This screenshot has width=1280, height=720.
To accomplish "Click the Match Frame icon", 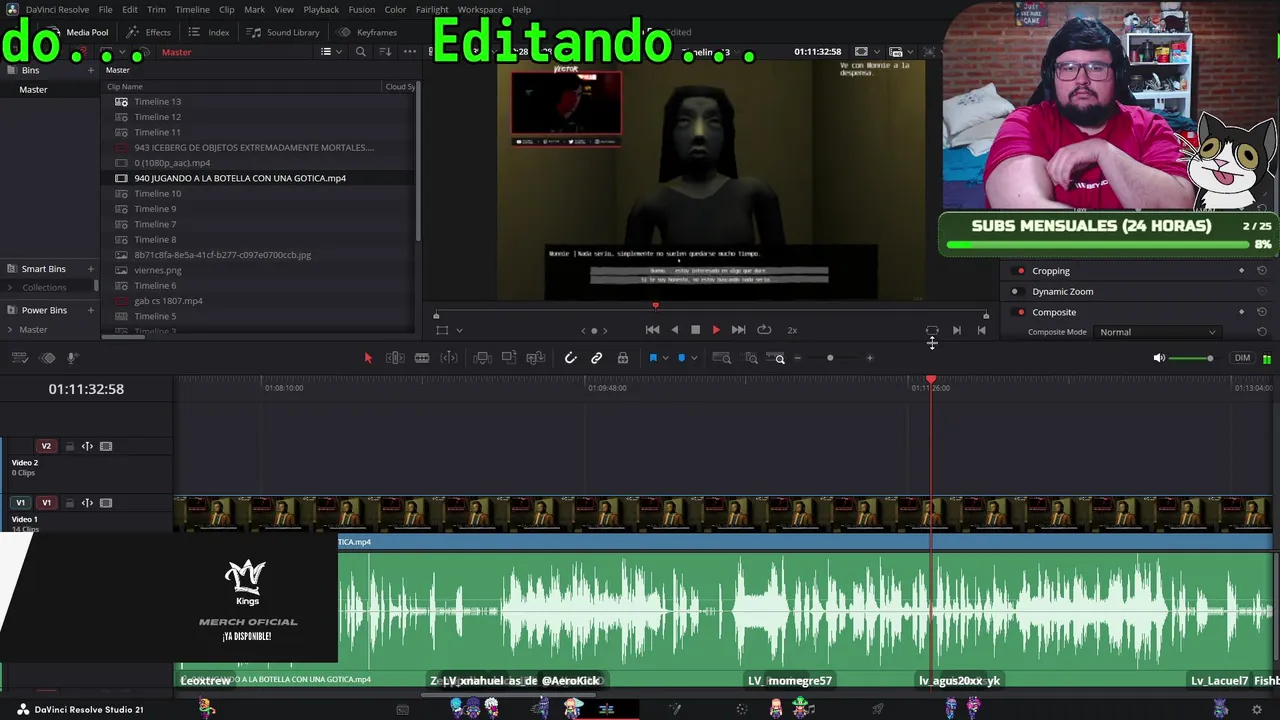I will [932, 330].
